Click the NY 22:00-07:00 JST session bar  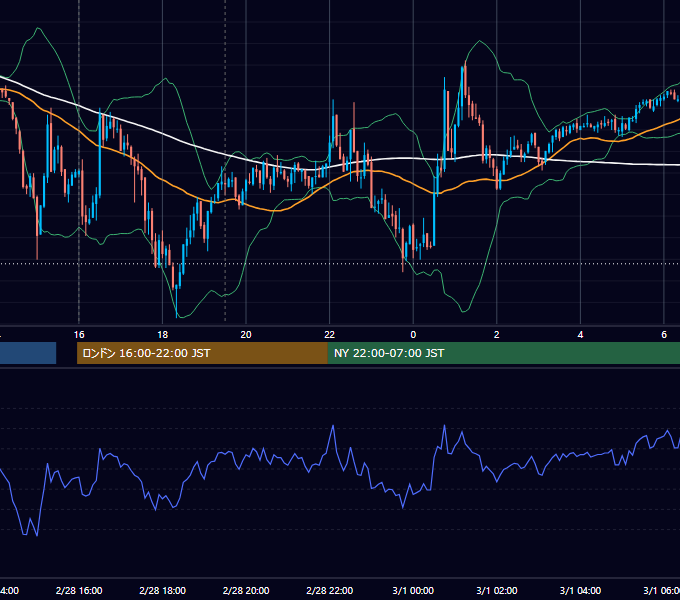[x=504, y=353]
